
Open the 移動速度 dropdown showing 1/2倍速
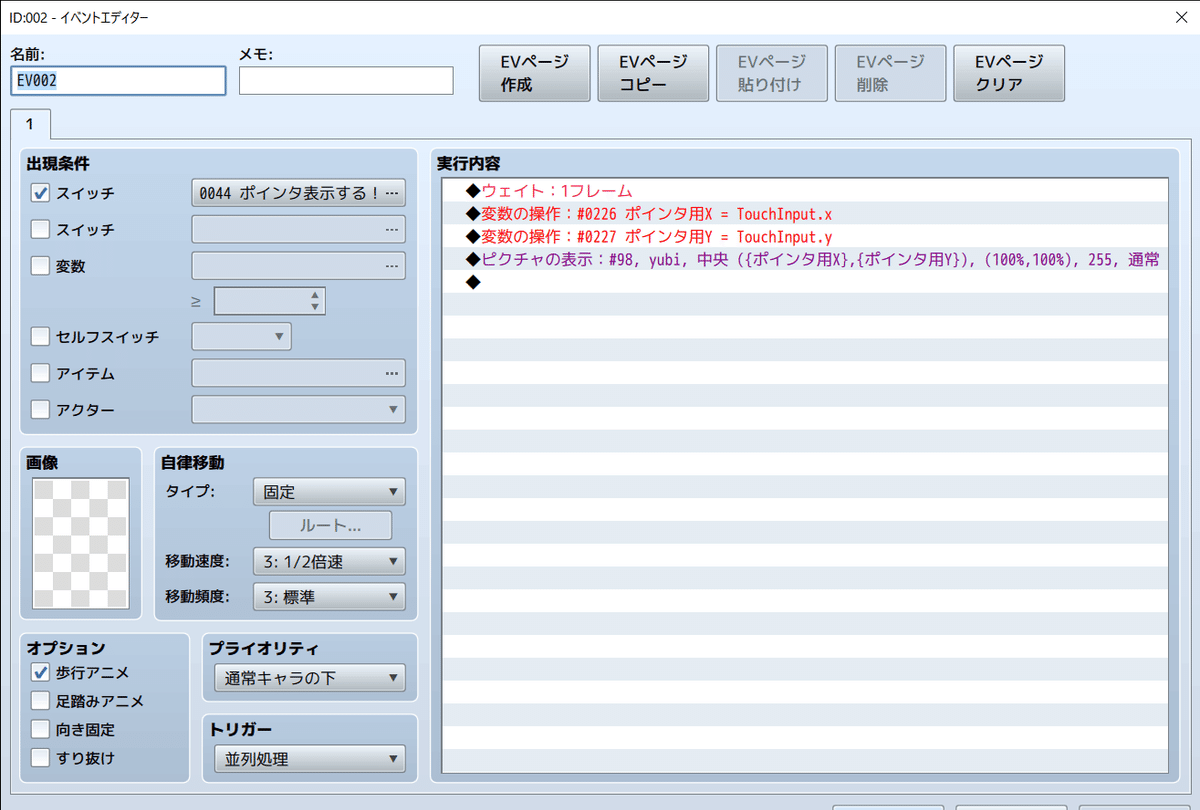[x=329, y=561]
